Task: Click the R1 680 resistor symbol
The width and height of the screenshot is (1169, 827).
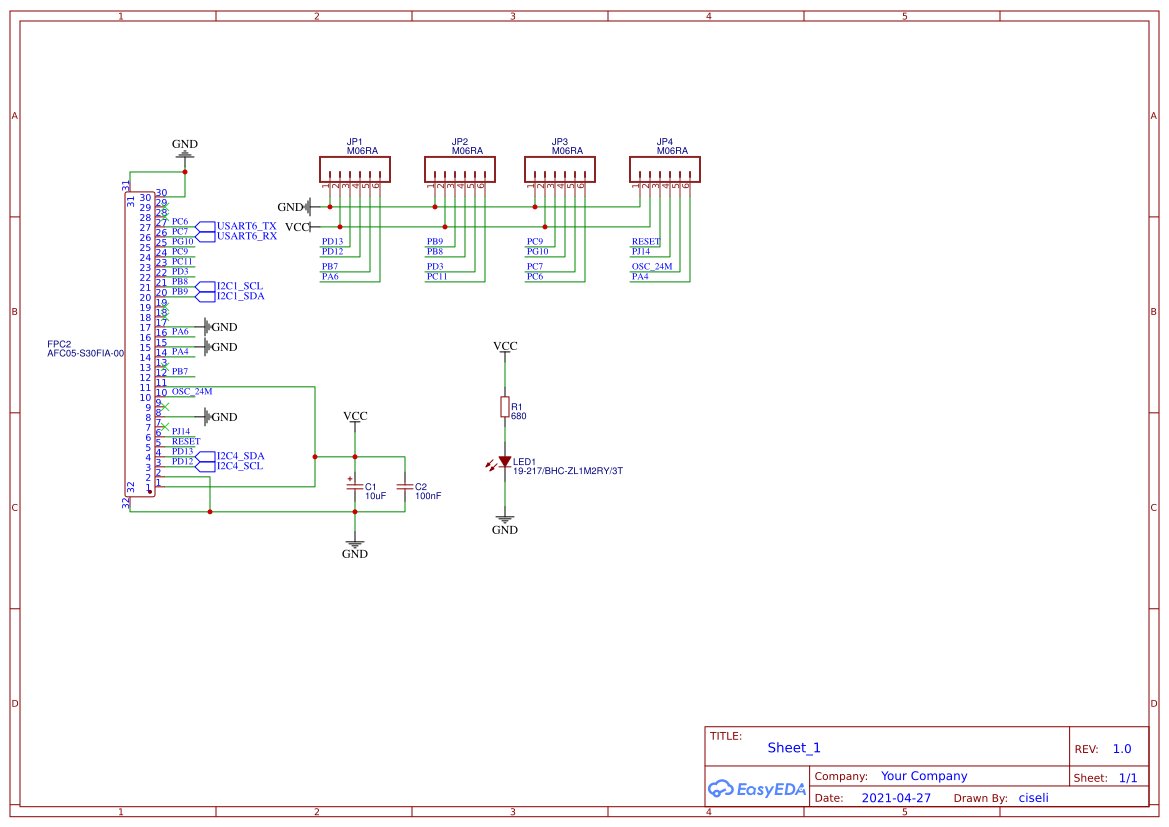Action: 505,406
